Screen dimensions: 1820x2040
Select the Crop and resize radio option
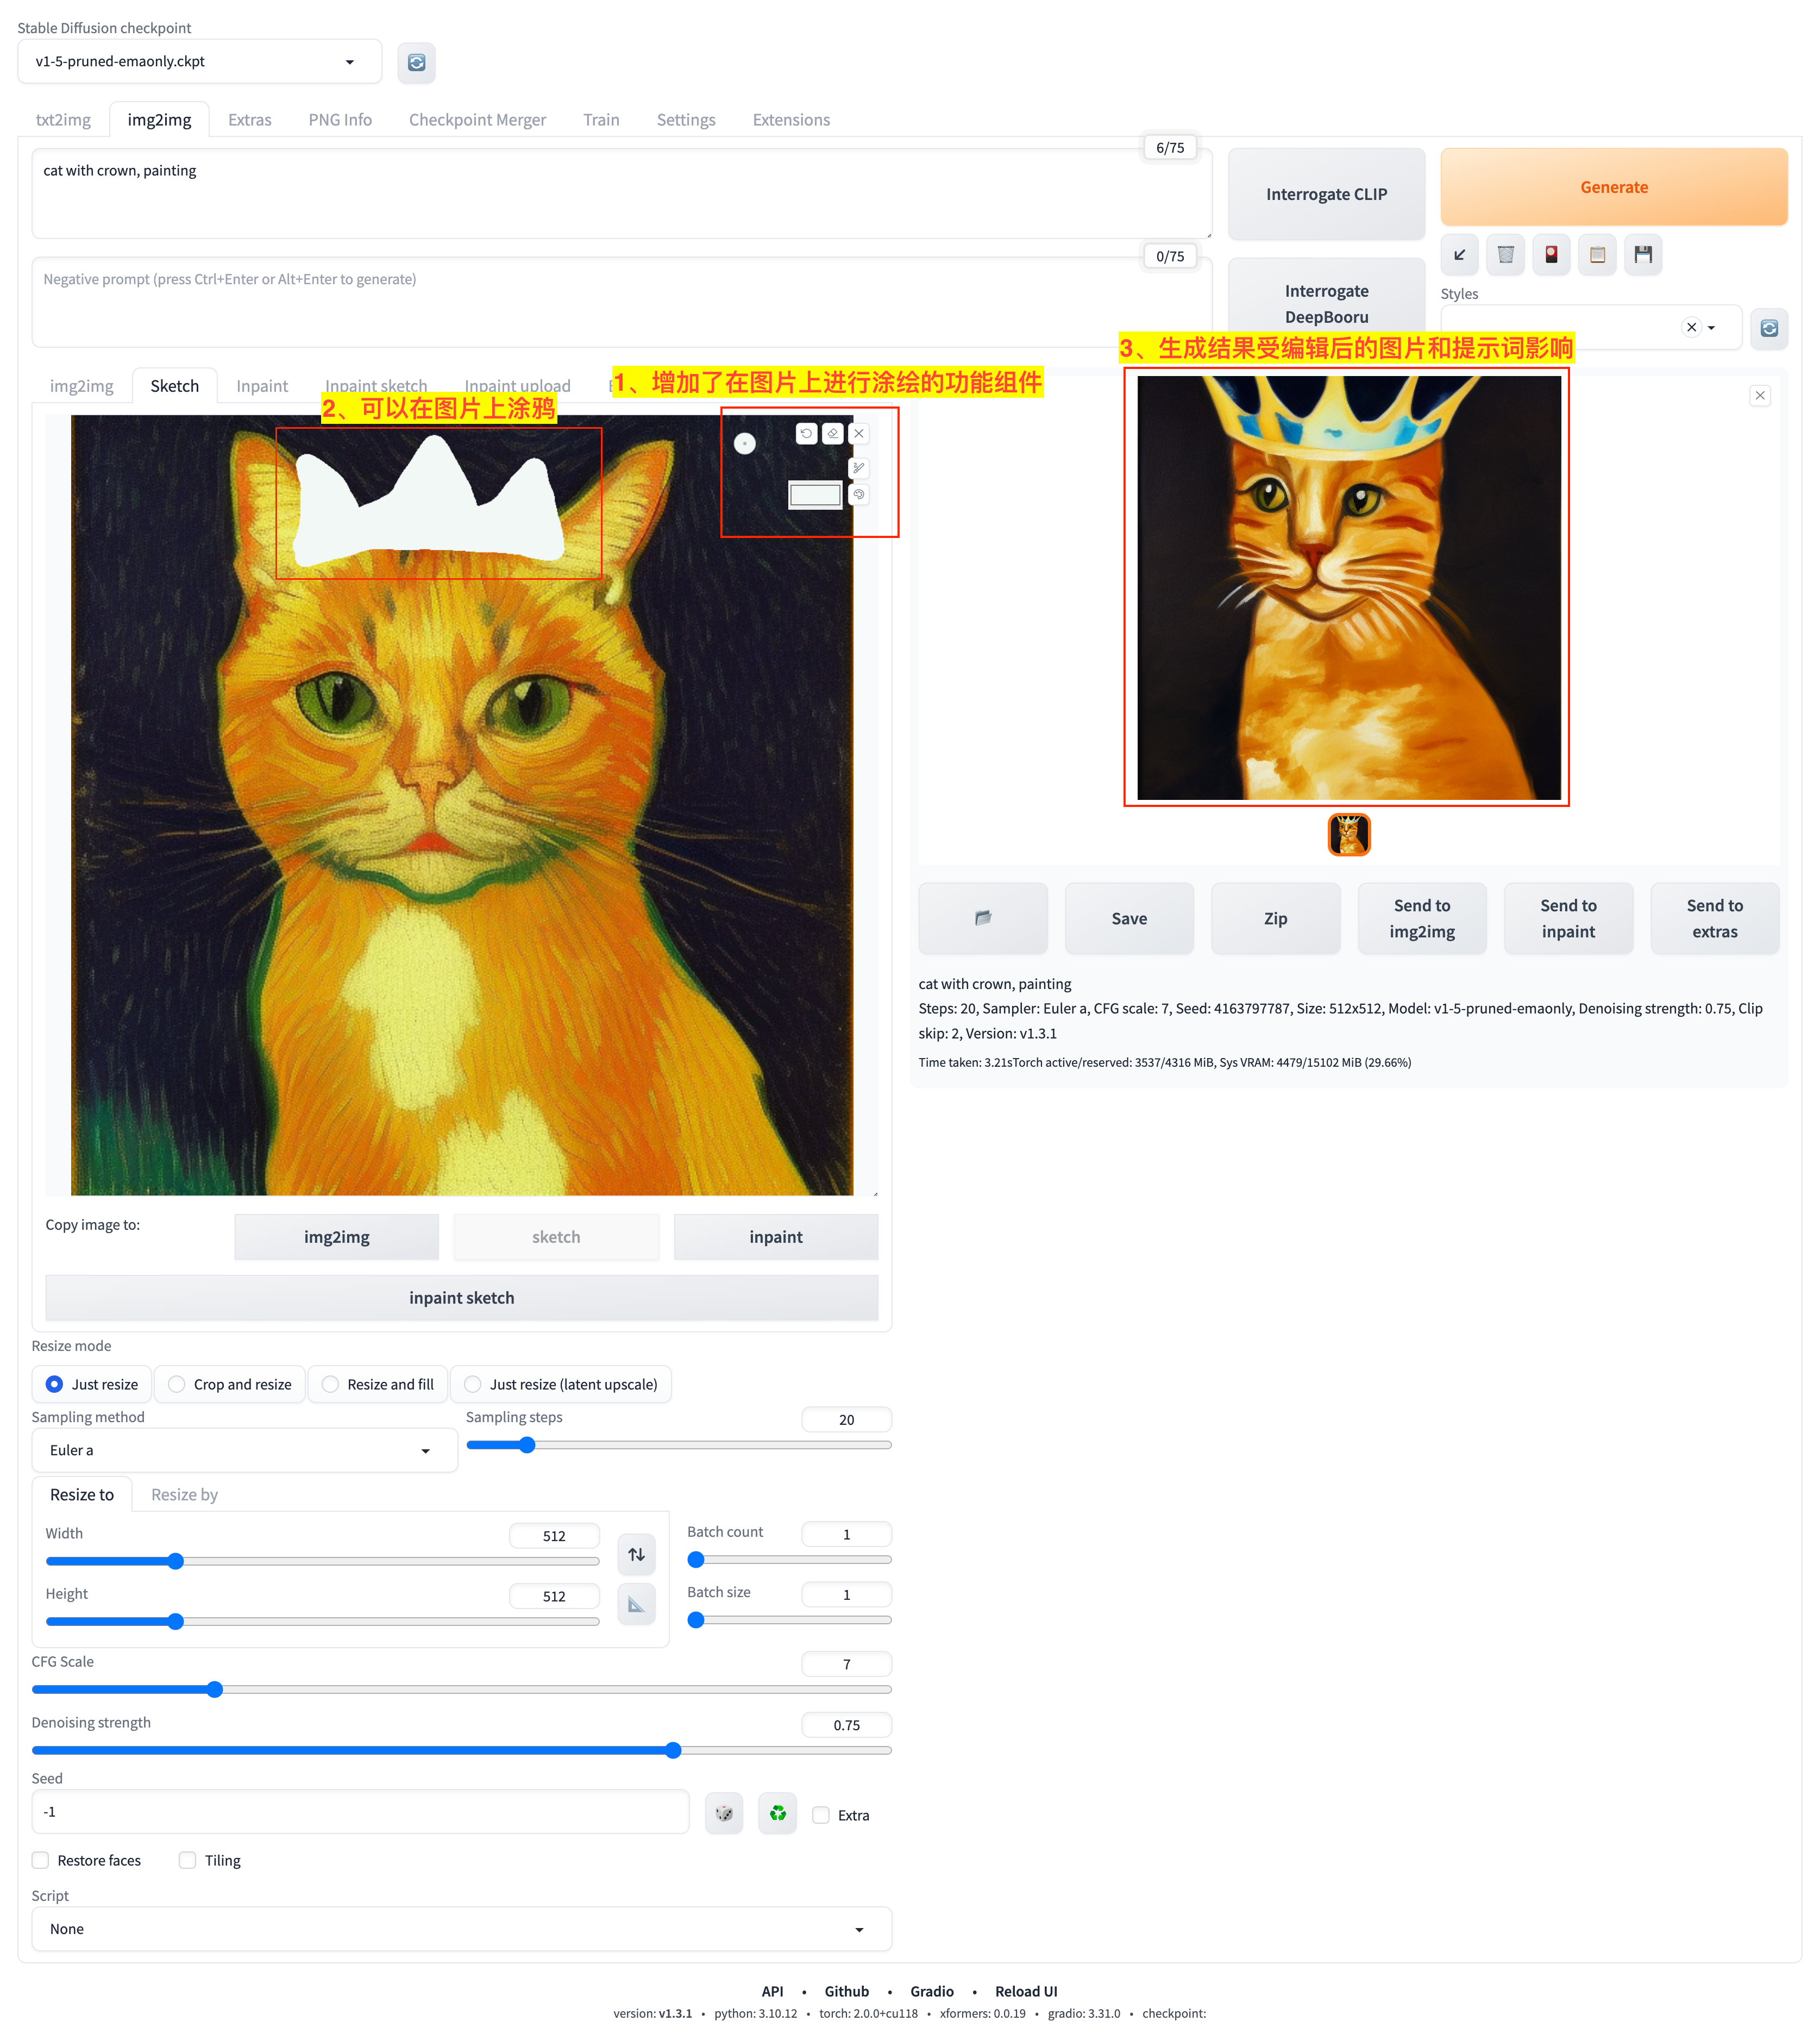[x=177, y=1384]
